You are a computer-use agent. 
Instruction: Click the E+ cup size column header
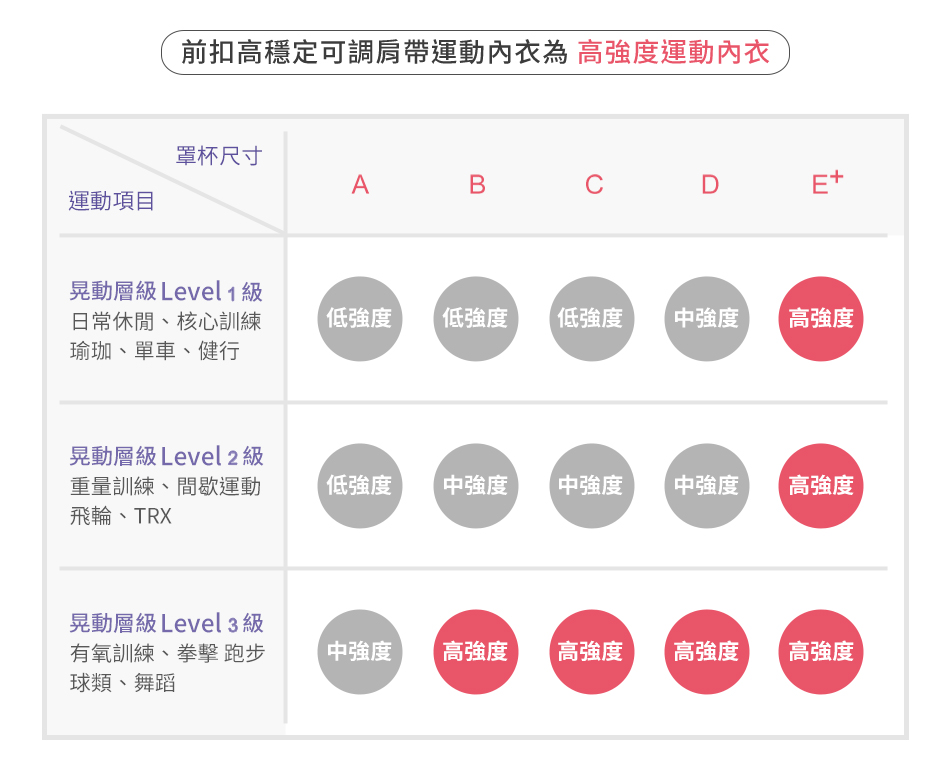(x=826, y=183)
